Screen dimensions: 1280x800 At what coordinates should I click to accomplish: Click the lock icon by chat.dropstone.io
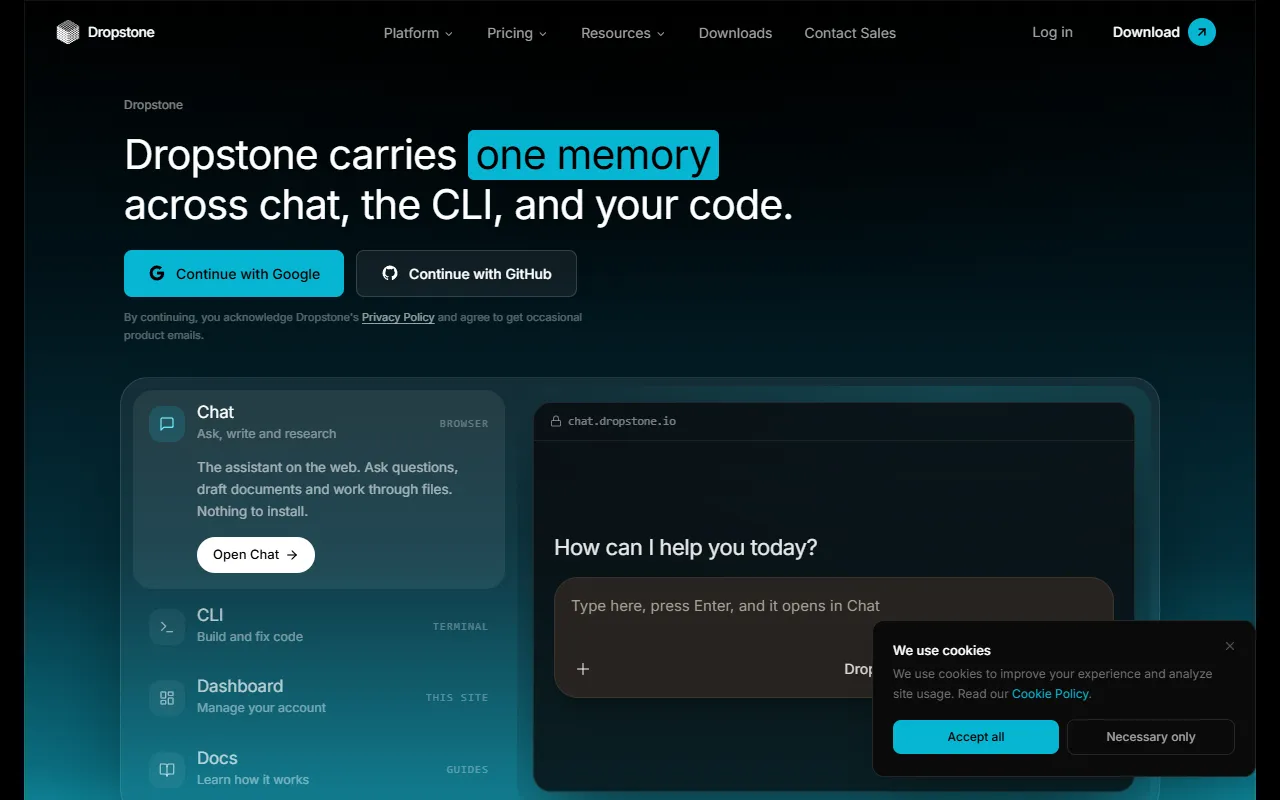coord(556,421)
